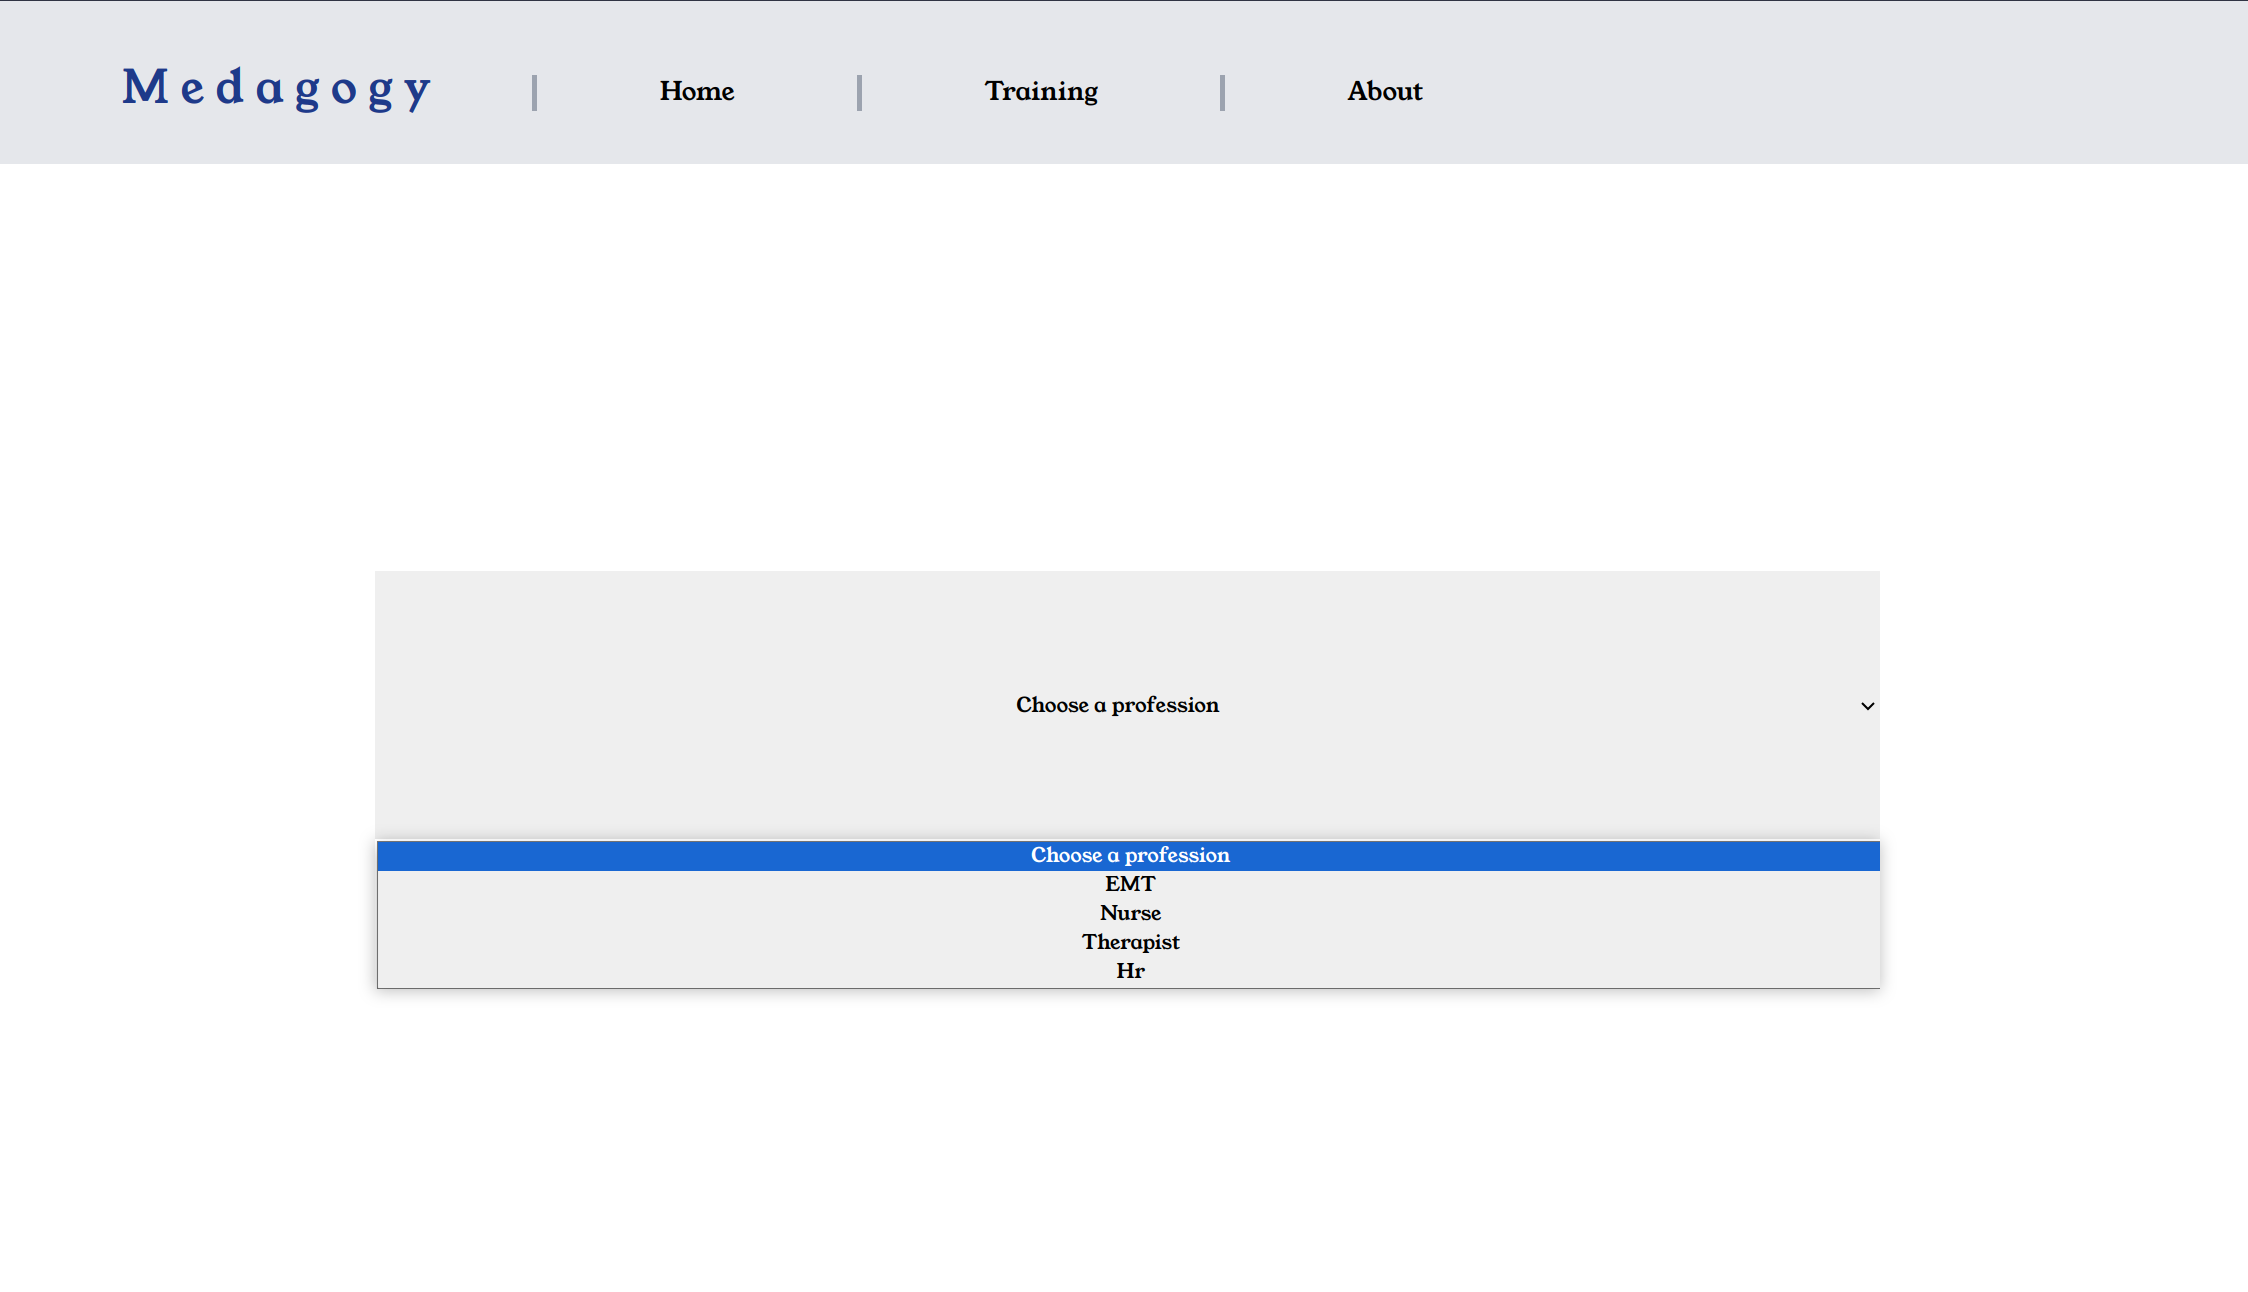The height and width of the screenshot is (1292, 2248).
Task: Select EMT from the profession list
Action: click(1129, 884)
